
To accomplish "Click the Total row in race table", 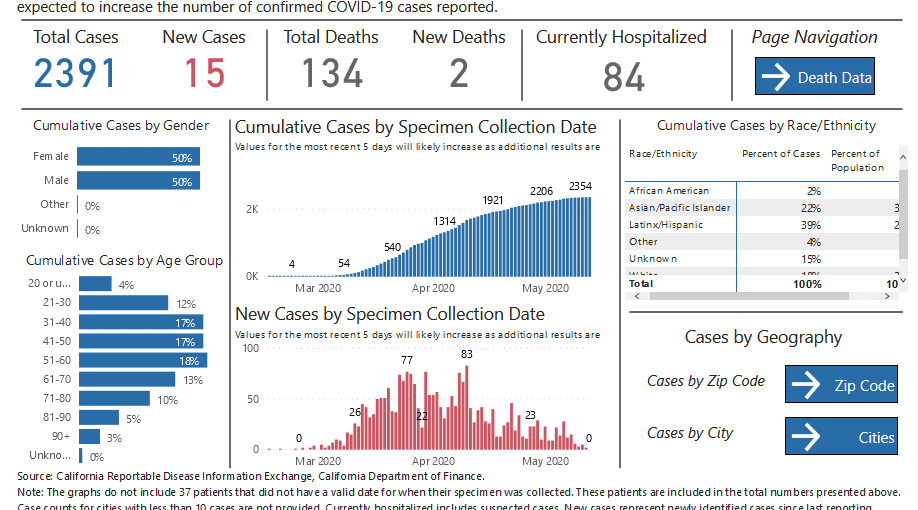I will tap(762, 284).
